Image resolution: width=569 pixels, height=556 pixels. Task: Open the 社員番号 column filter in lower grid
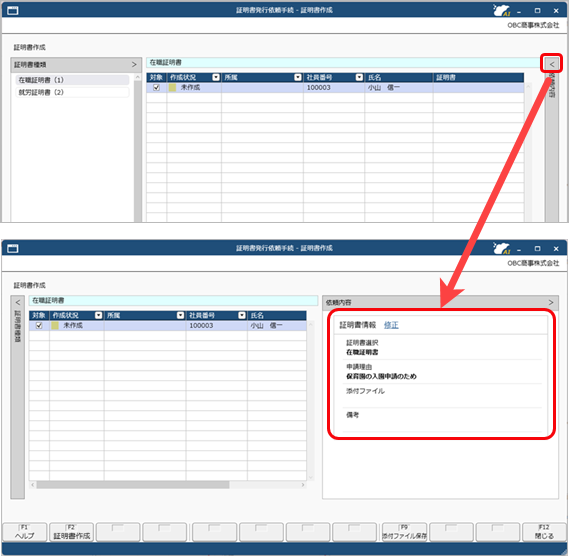tap(242, 315)
